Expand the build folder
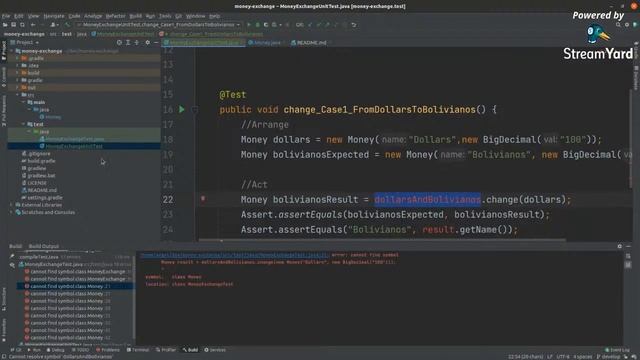640x360 pixels. point(18,73)
